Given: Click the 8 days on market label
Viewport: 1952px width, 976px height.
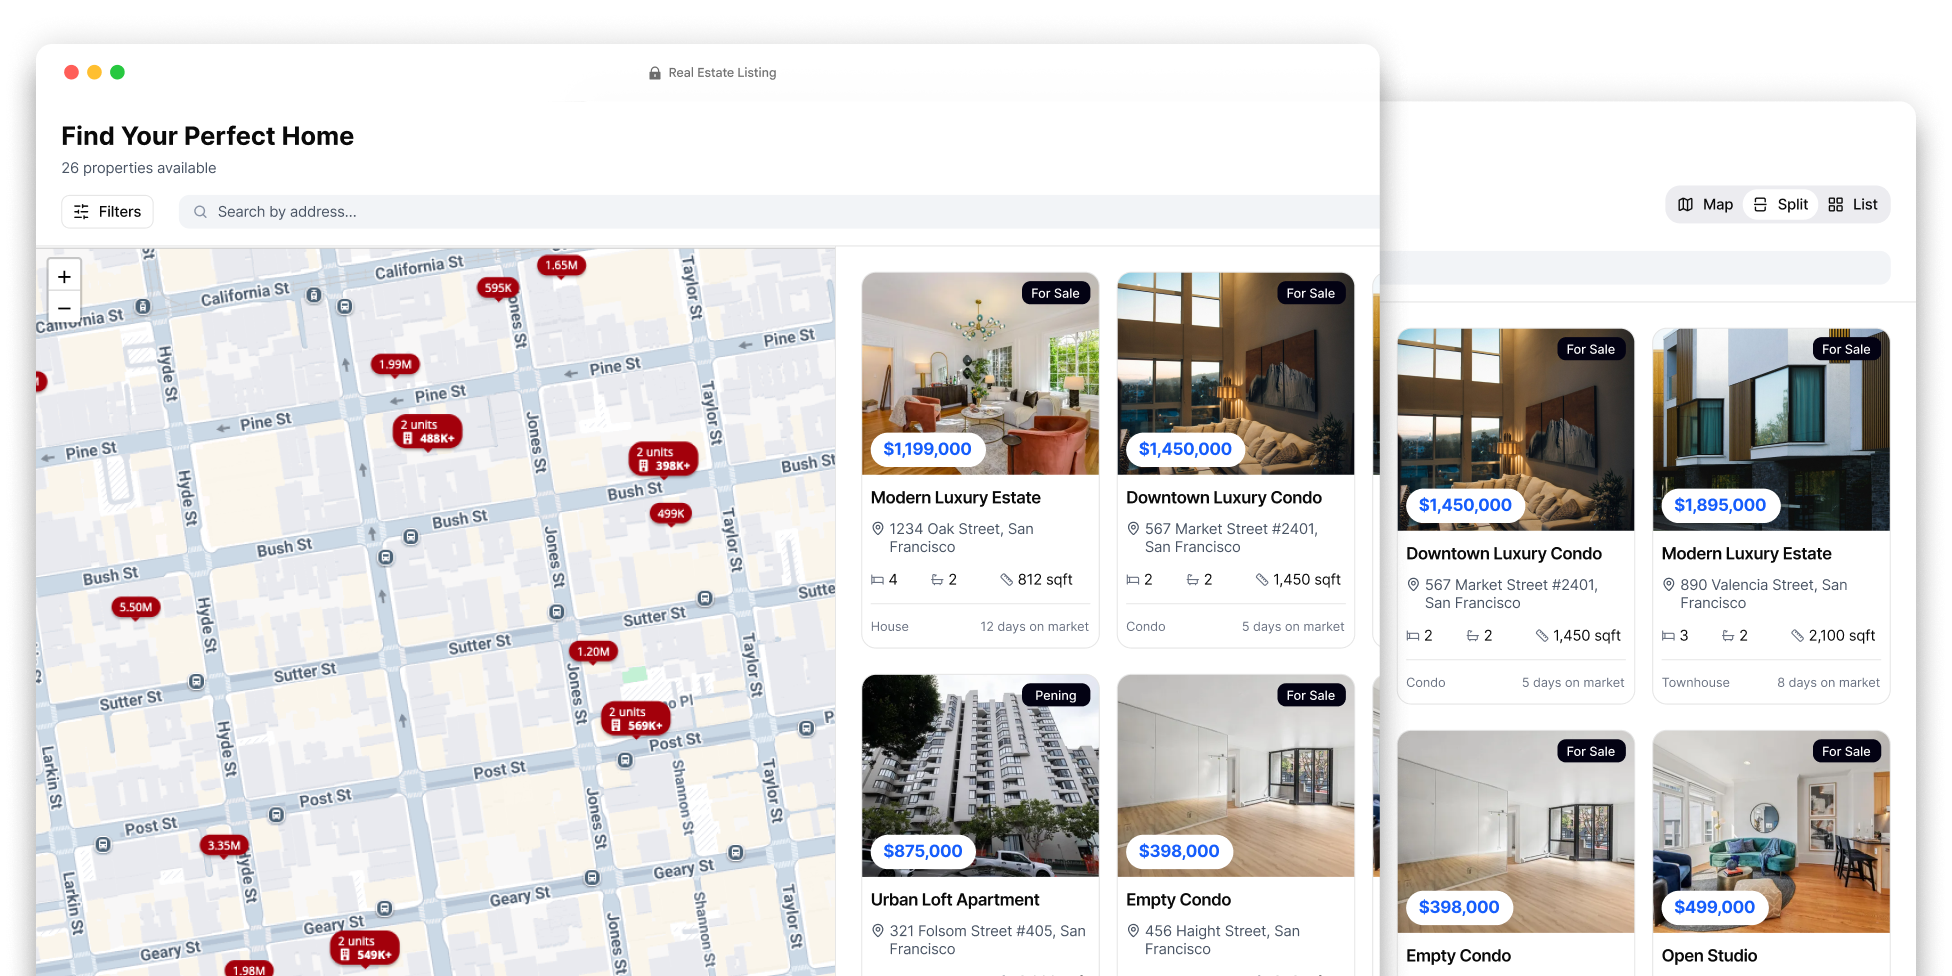Looking at the screenshot, I should pyautogui.click(x=1828, y=683).
